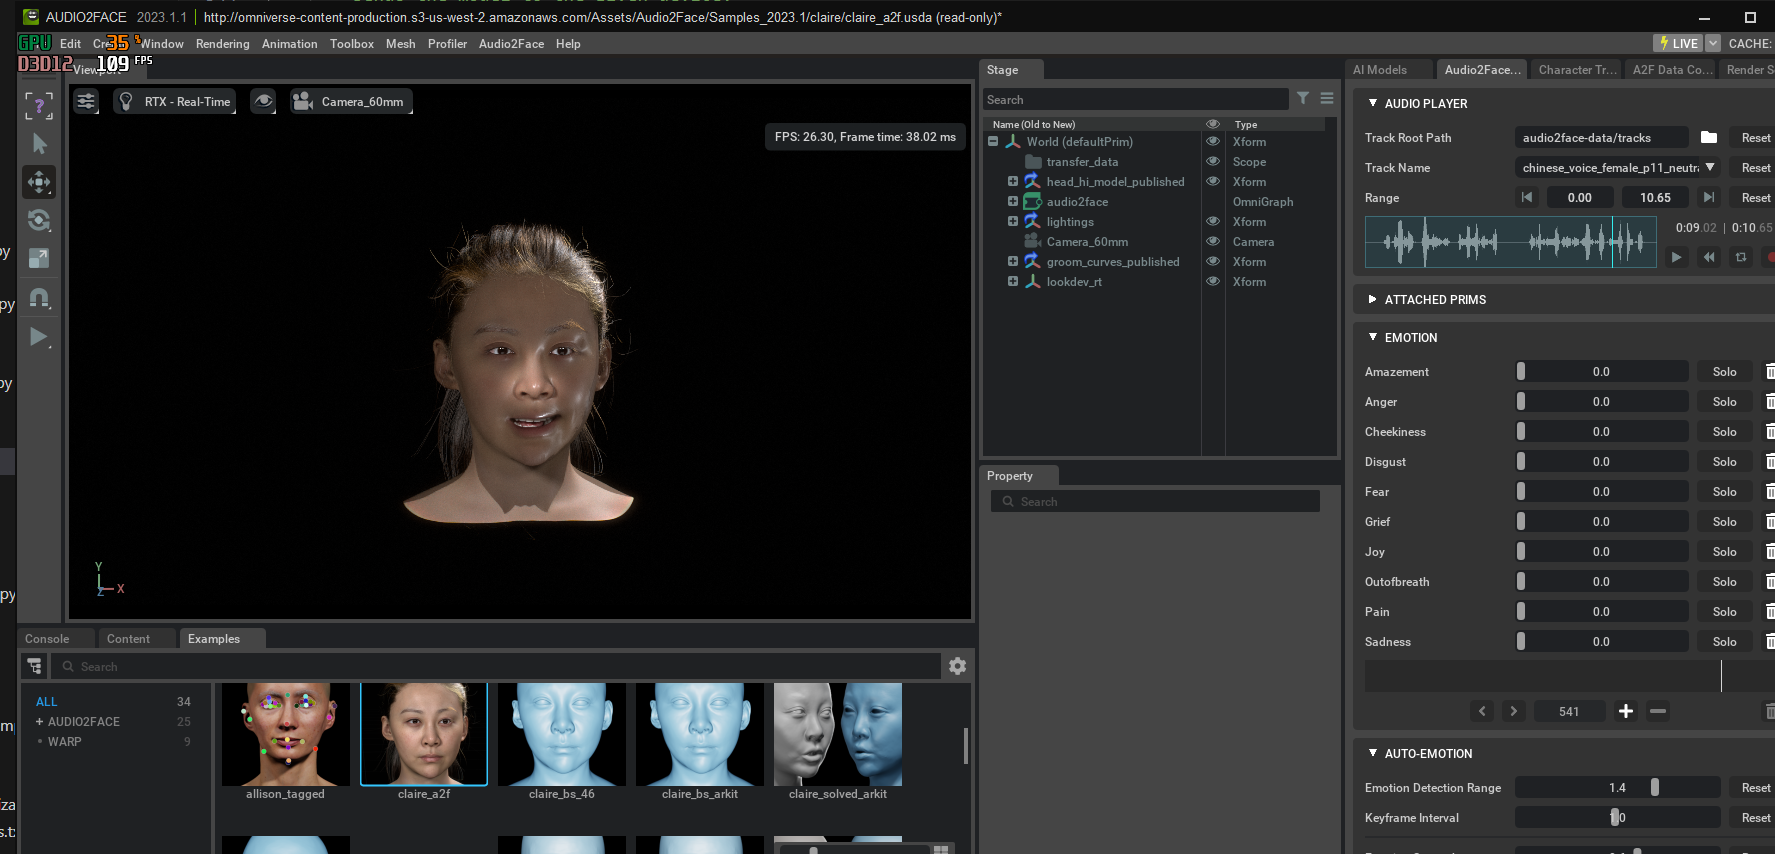Hide the lightings prim visibility eye
Screen dimensions: 1775x854
(1213, 221)
